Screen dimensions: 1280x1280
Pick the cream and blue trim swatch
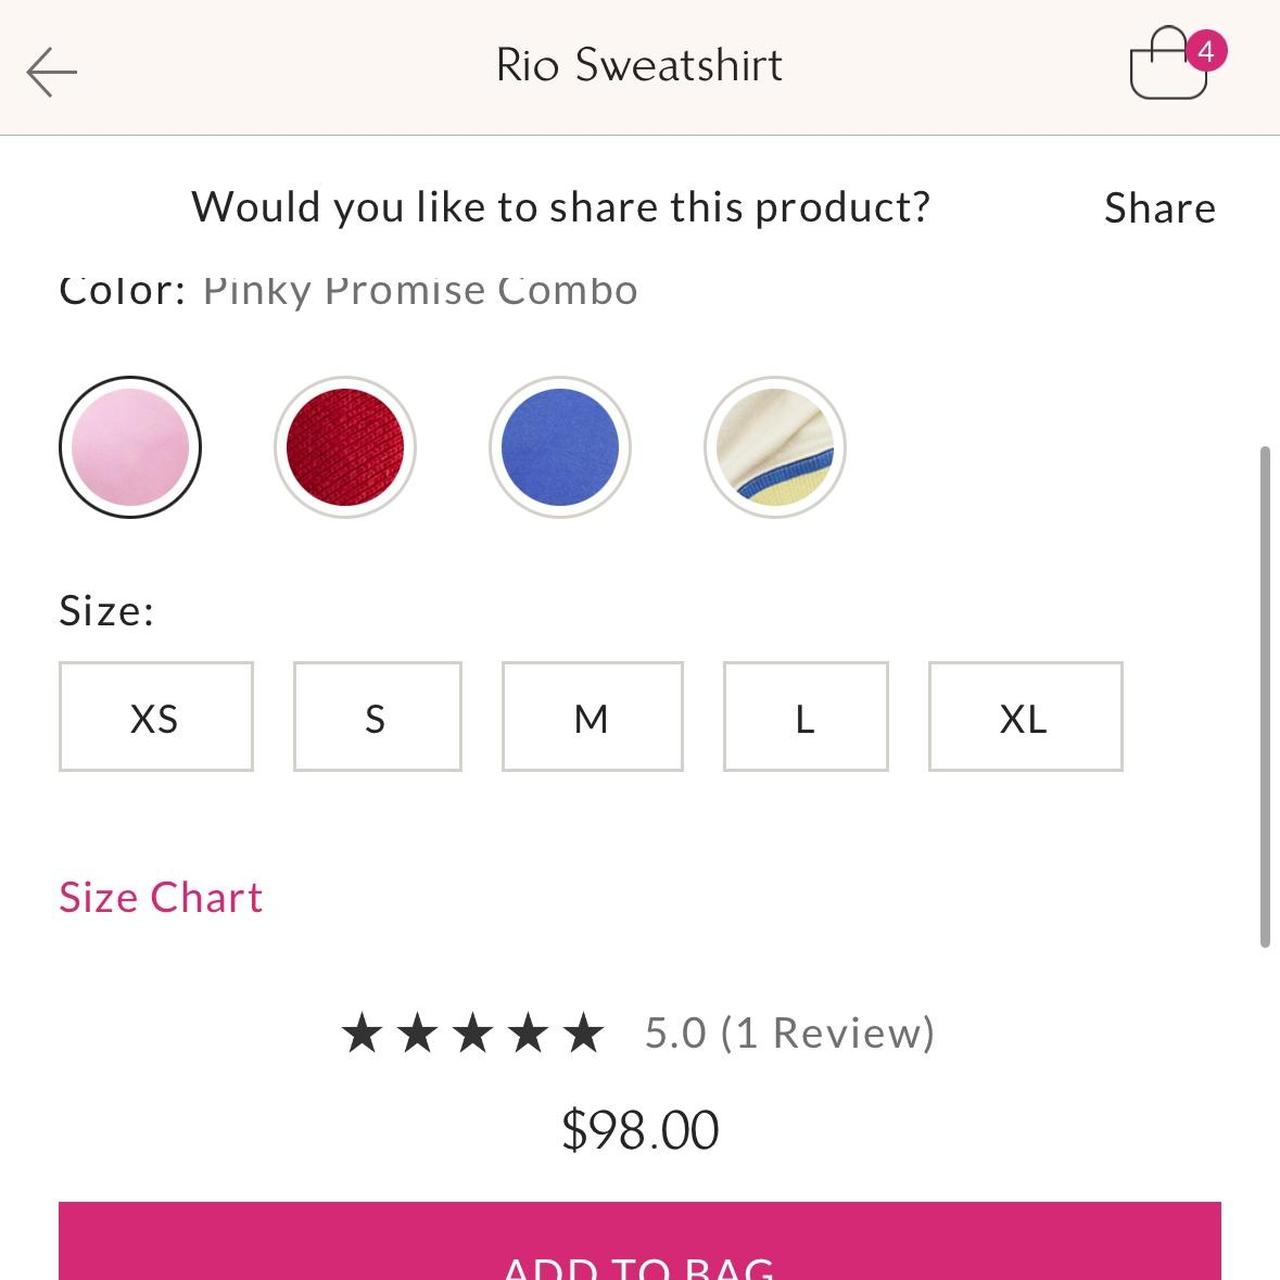(x=775, y=447)
